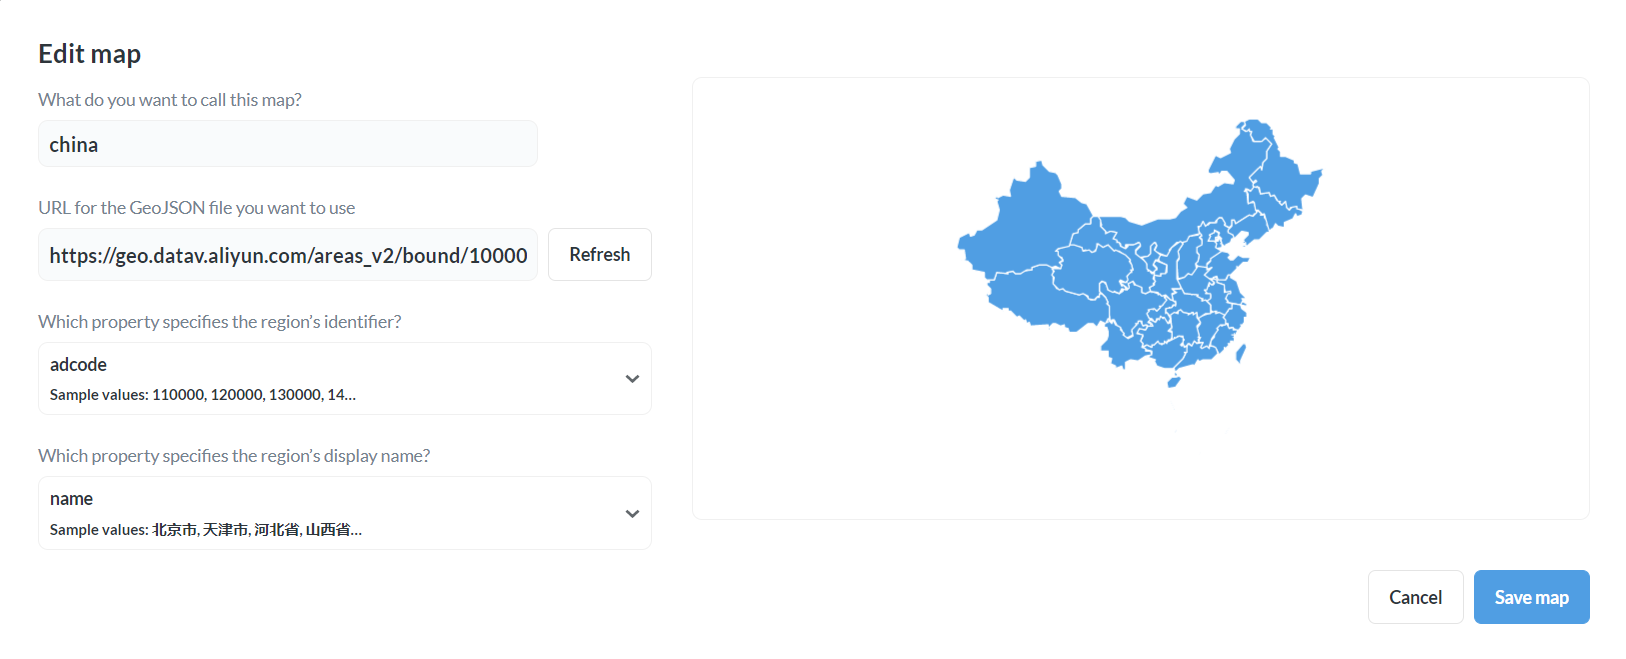
Task: Open the region identifier property dropdown showing adcode
Action: click(345, 378)
